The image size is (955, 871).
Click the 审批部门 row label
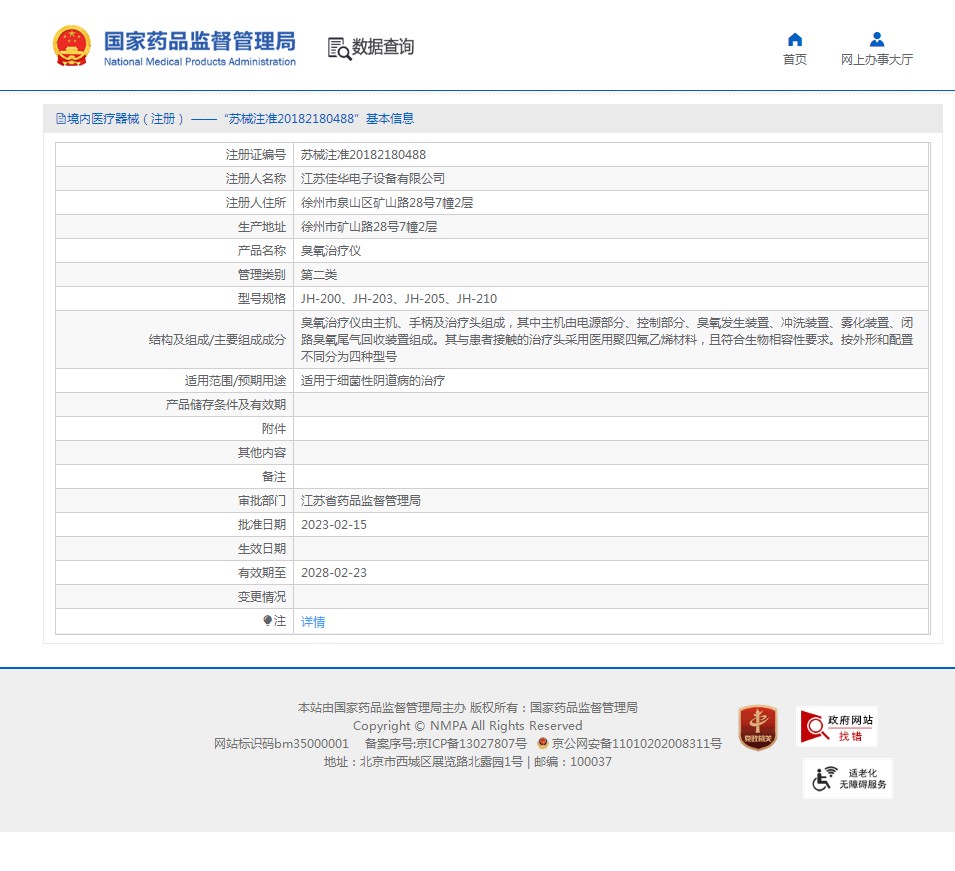tap(262, 501)
